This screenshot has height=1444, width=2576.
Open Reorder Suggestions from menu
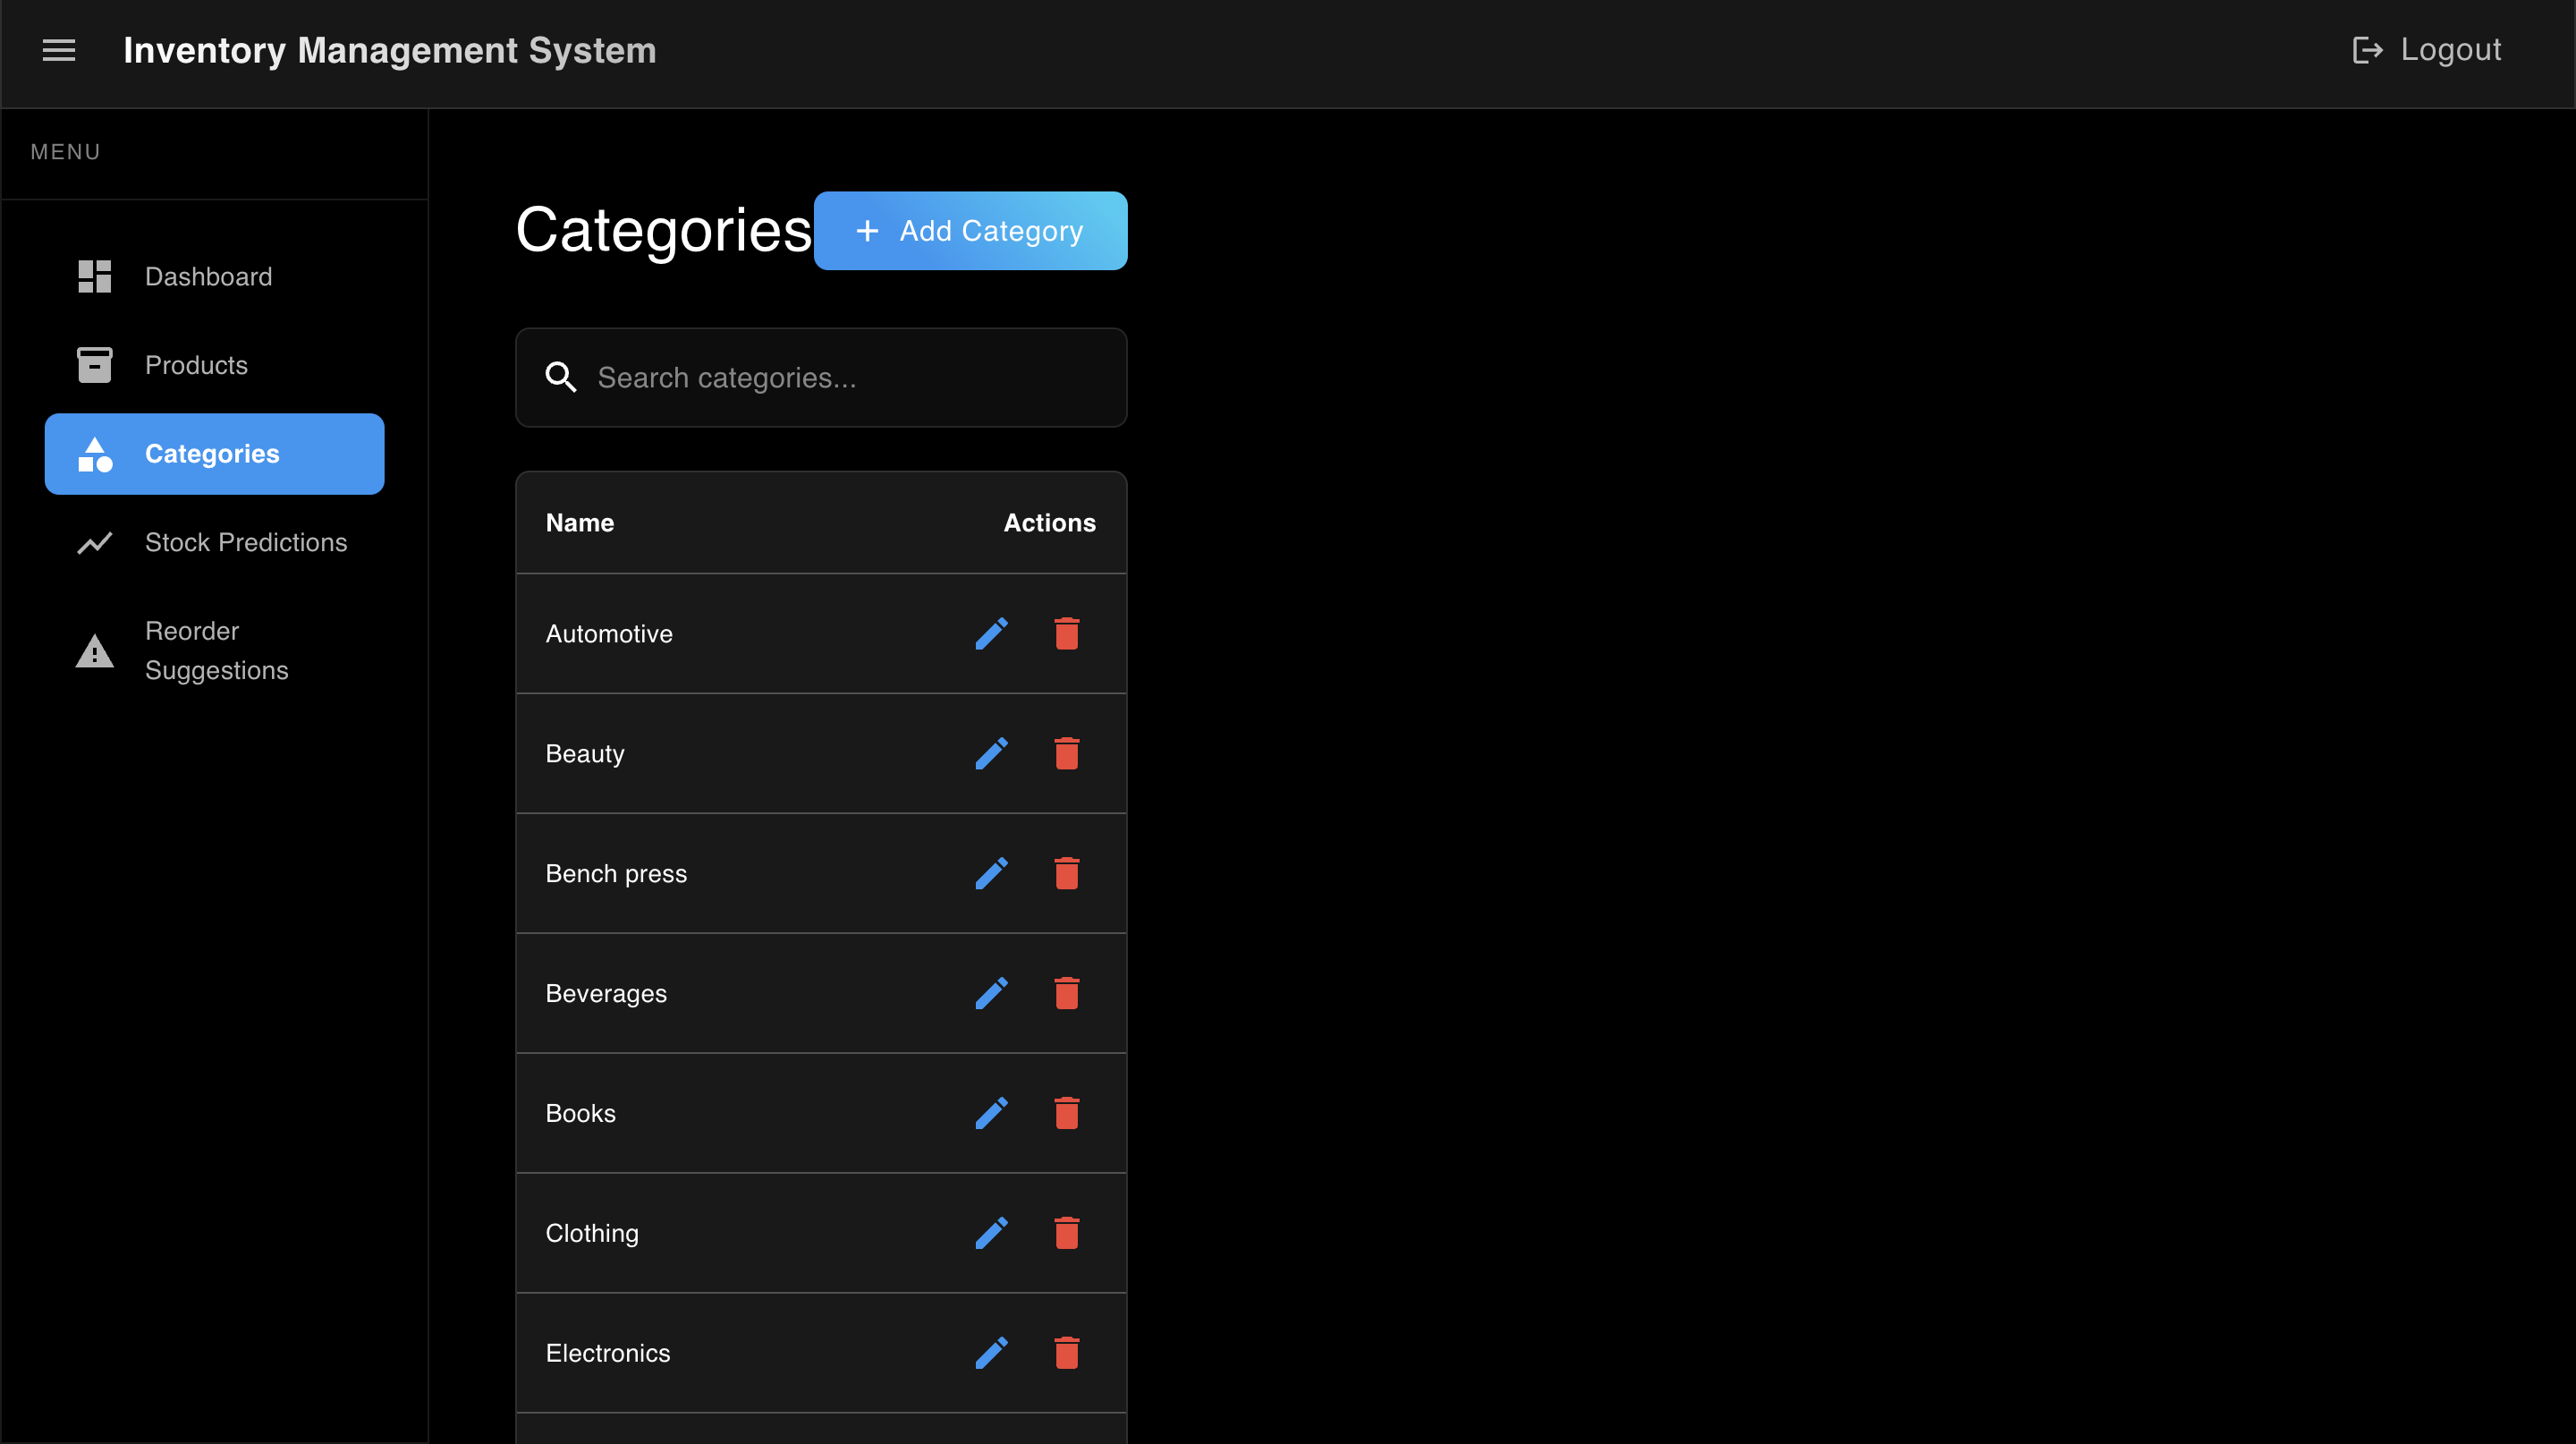coord(214,651)
